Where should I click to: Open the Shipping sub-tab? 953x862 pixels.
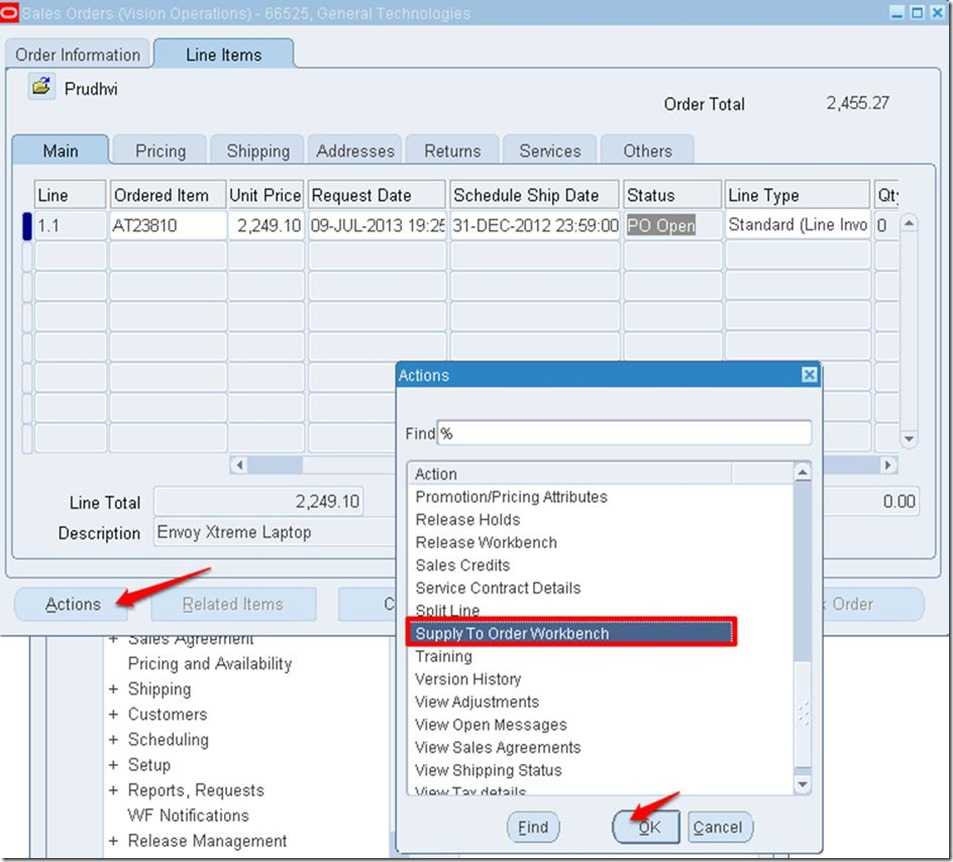pos(258,150)
